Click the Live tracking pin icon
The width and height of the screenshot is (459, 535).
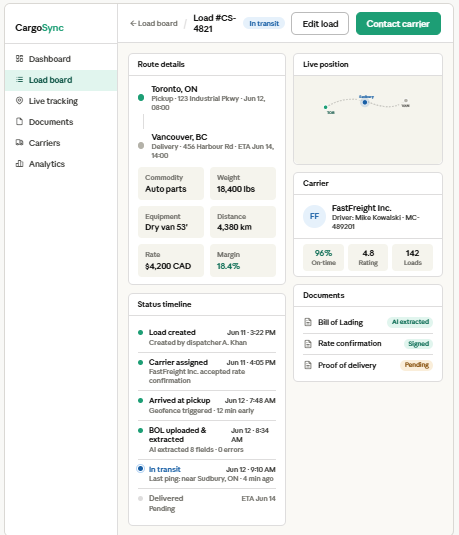pos(19,101)
